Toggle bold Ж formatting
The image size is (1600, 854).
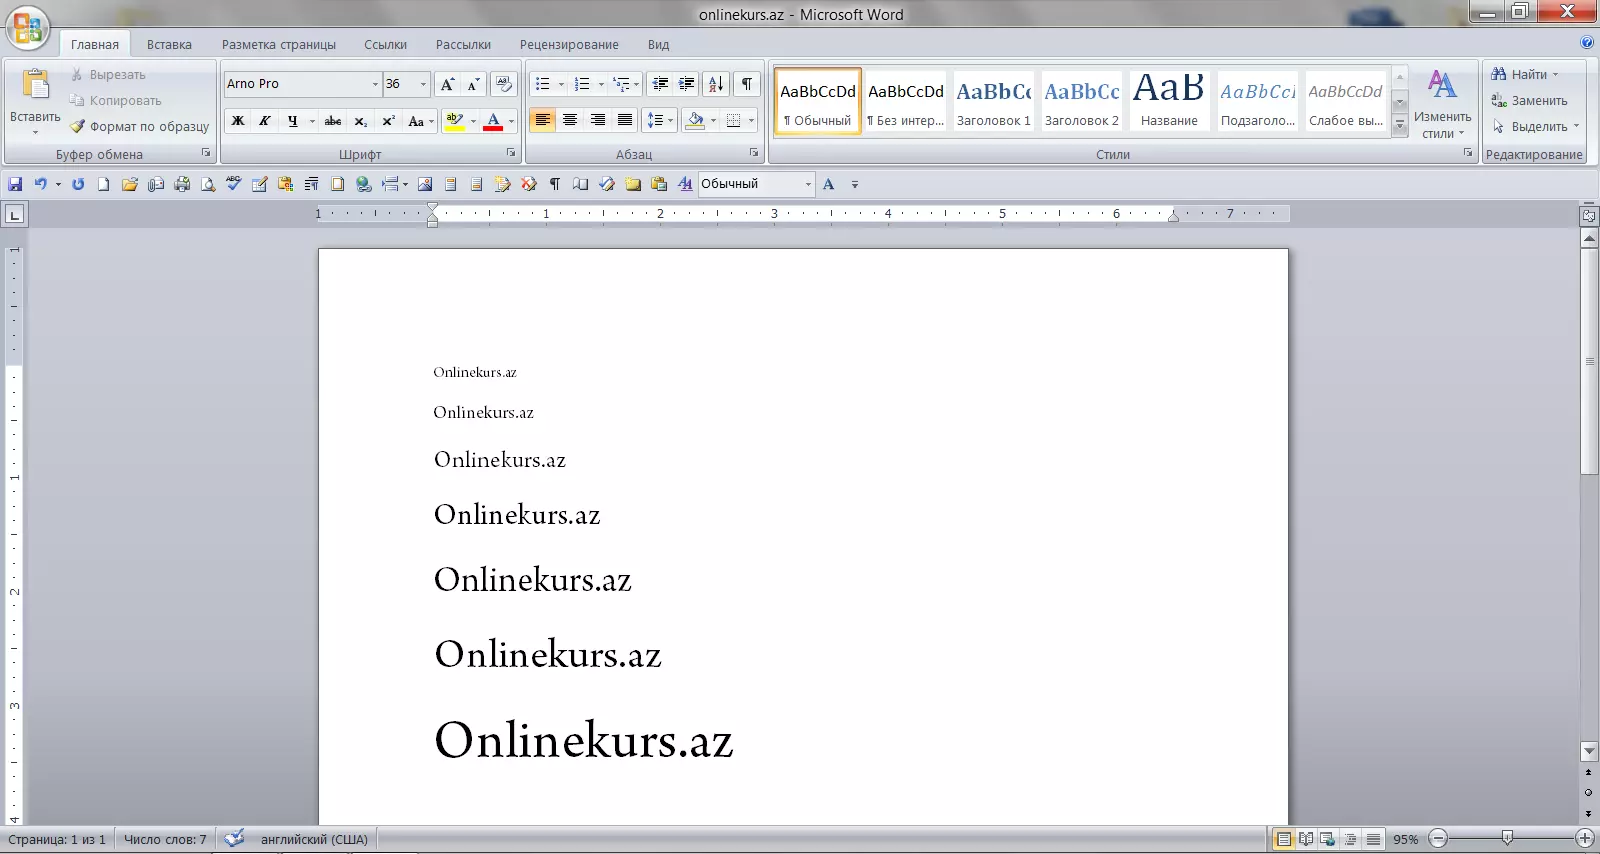[238, 121]
